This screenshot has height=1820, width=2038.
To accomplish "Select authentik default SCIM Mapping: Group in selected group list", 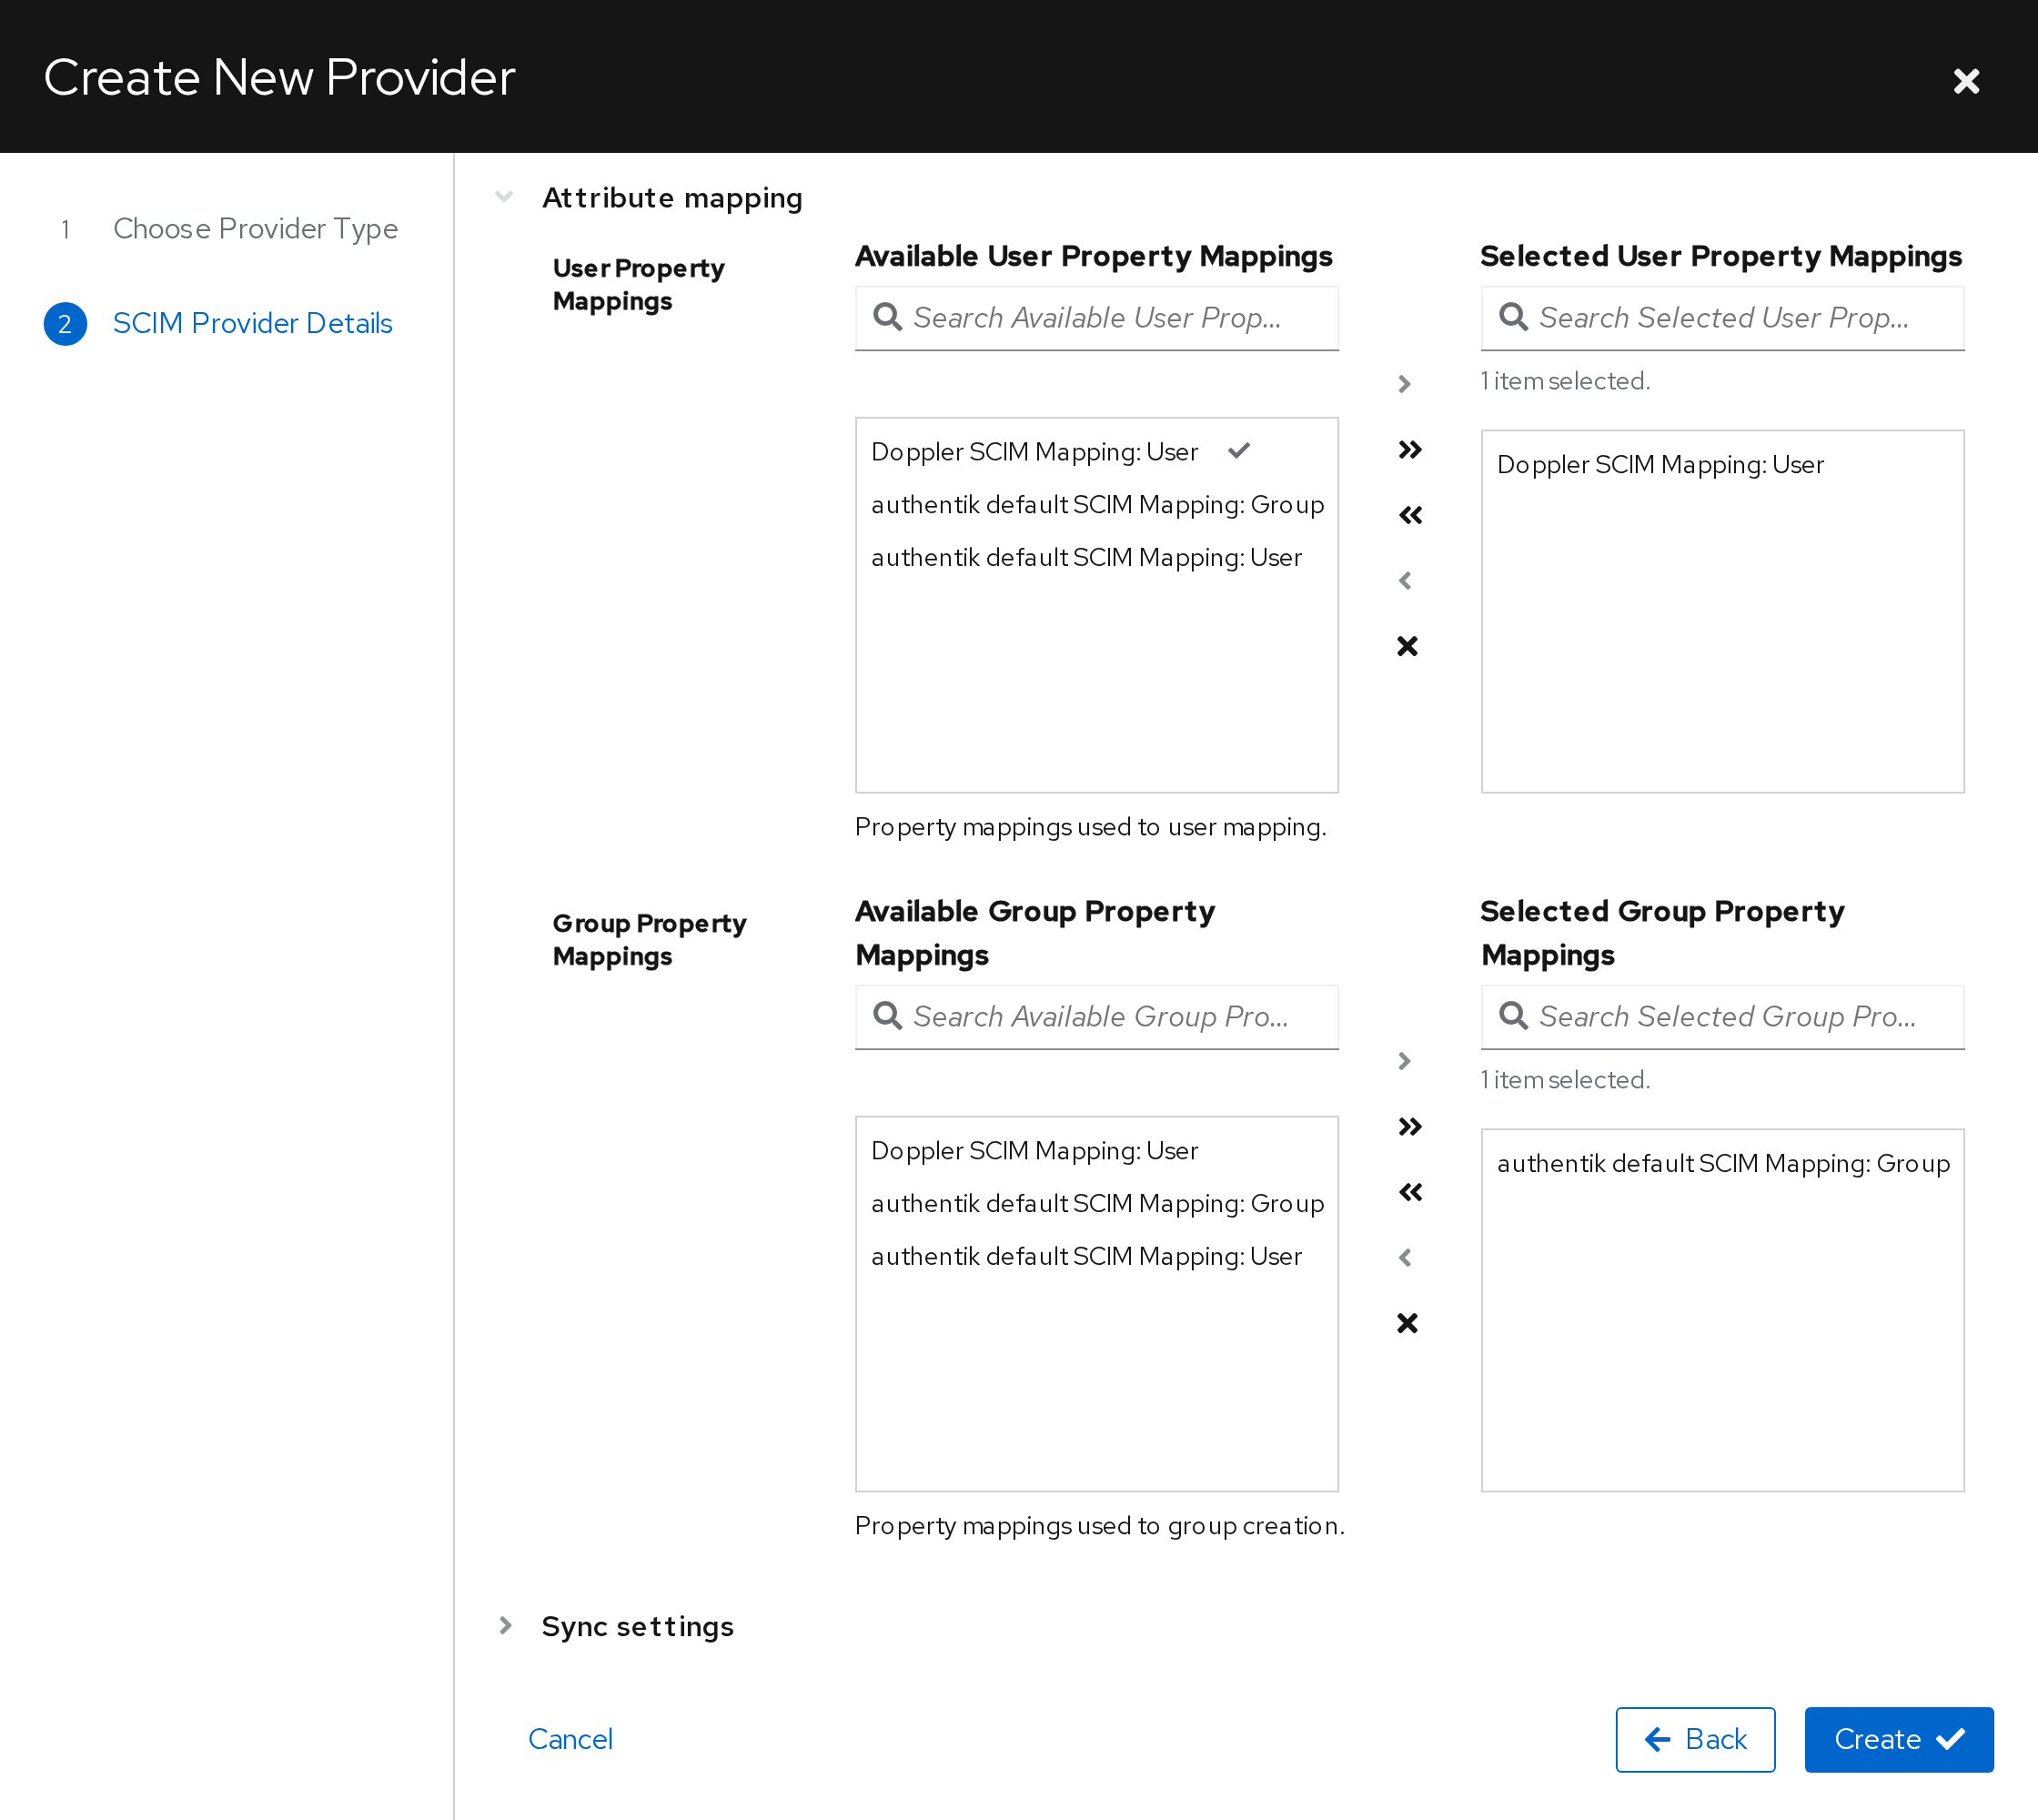I will point(1722,1164).
